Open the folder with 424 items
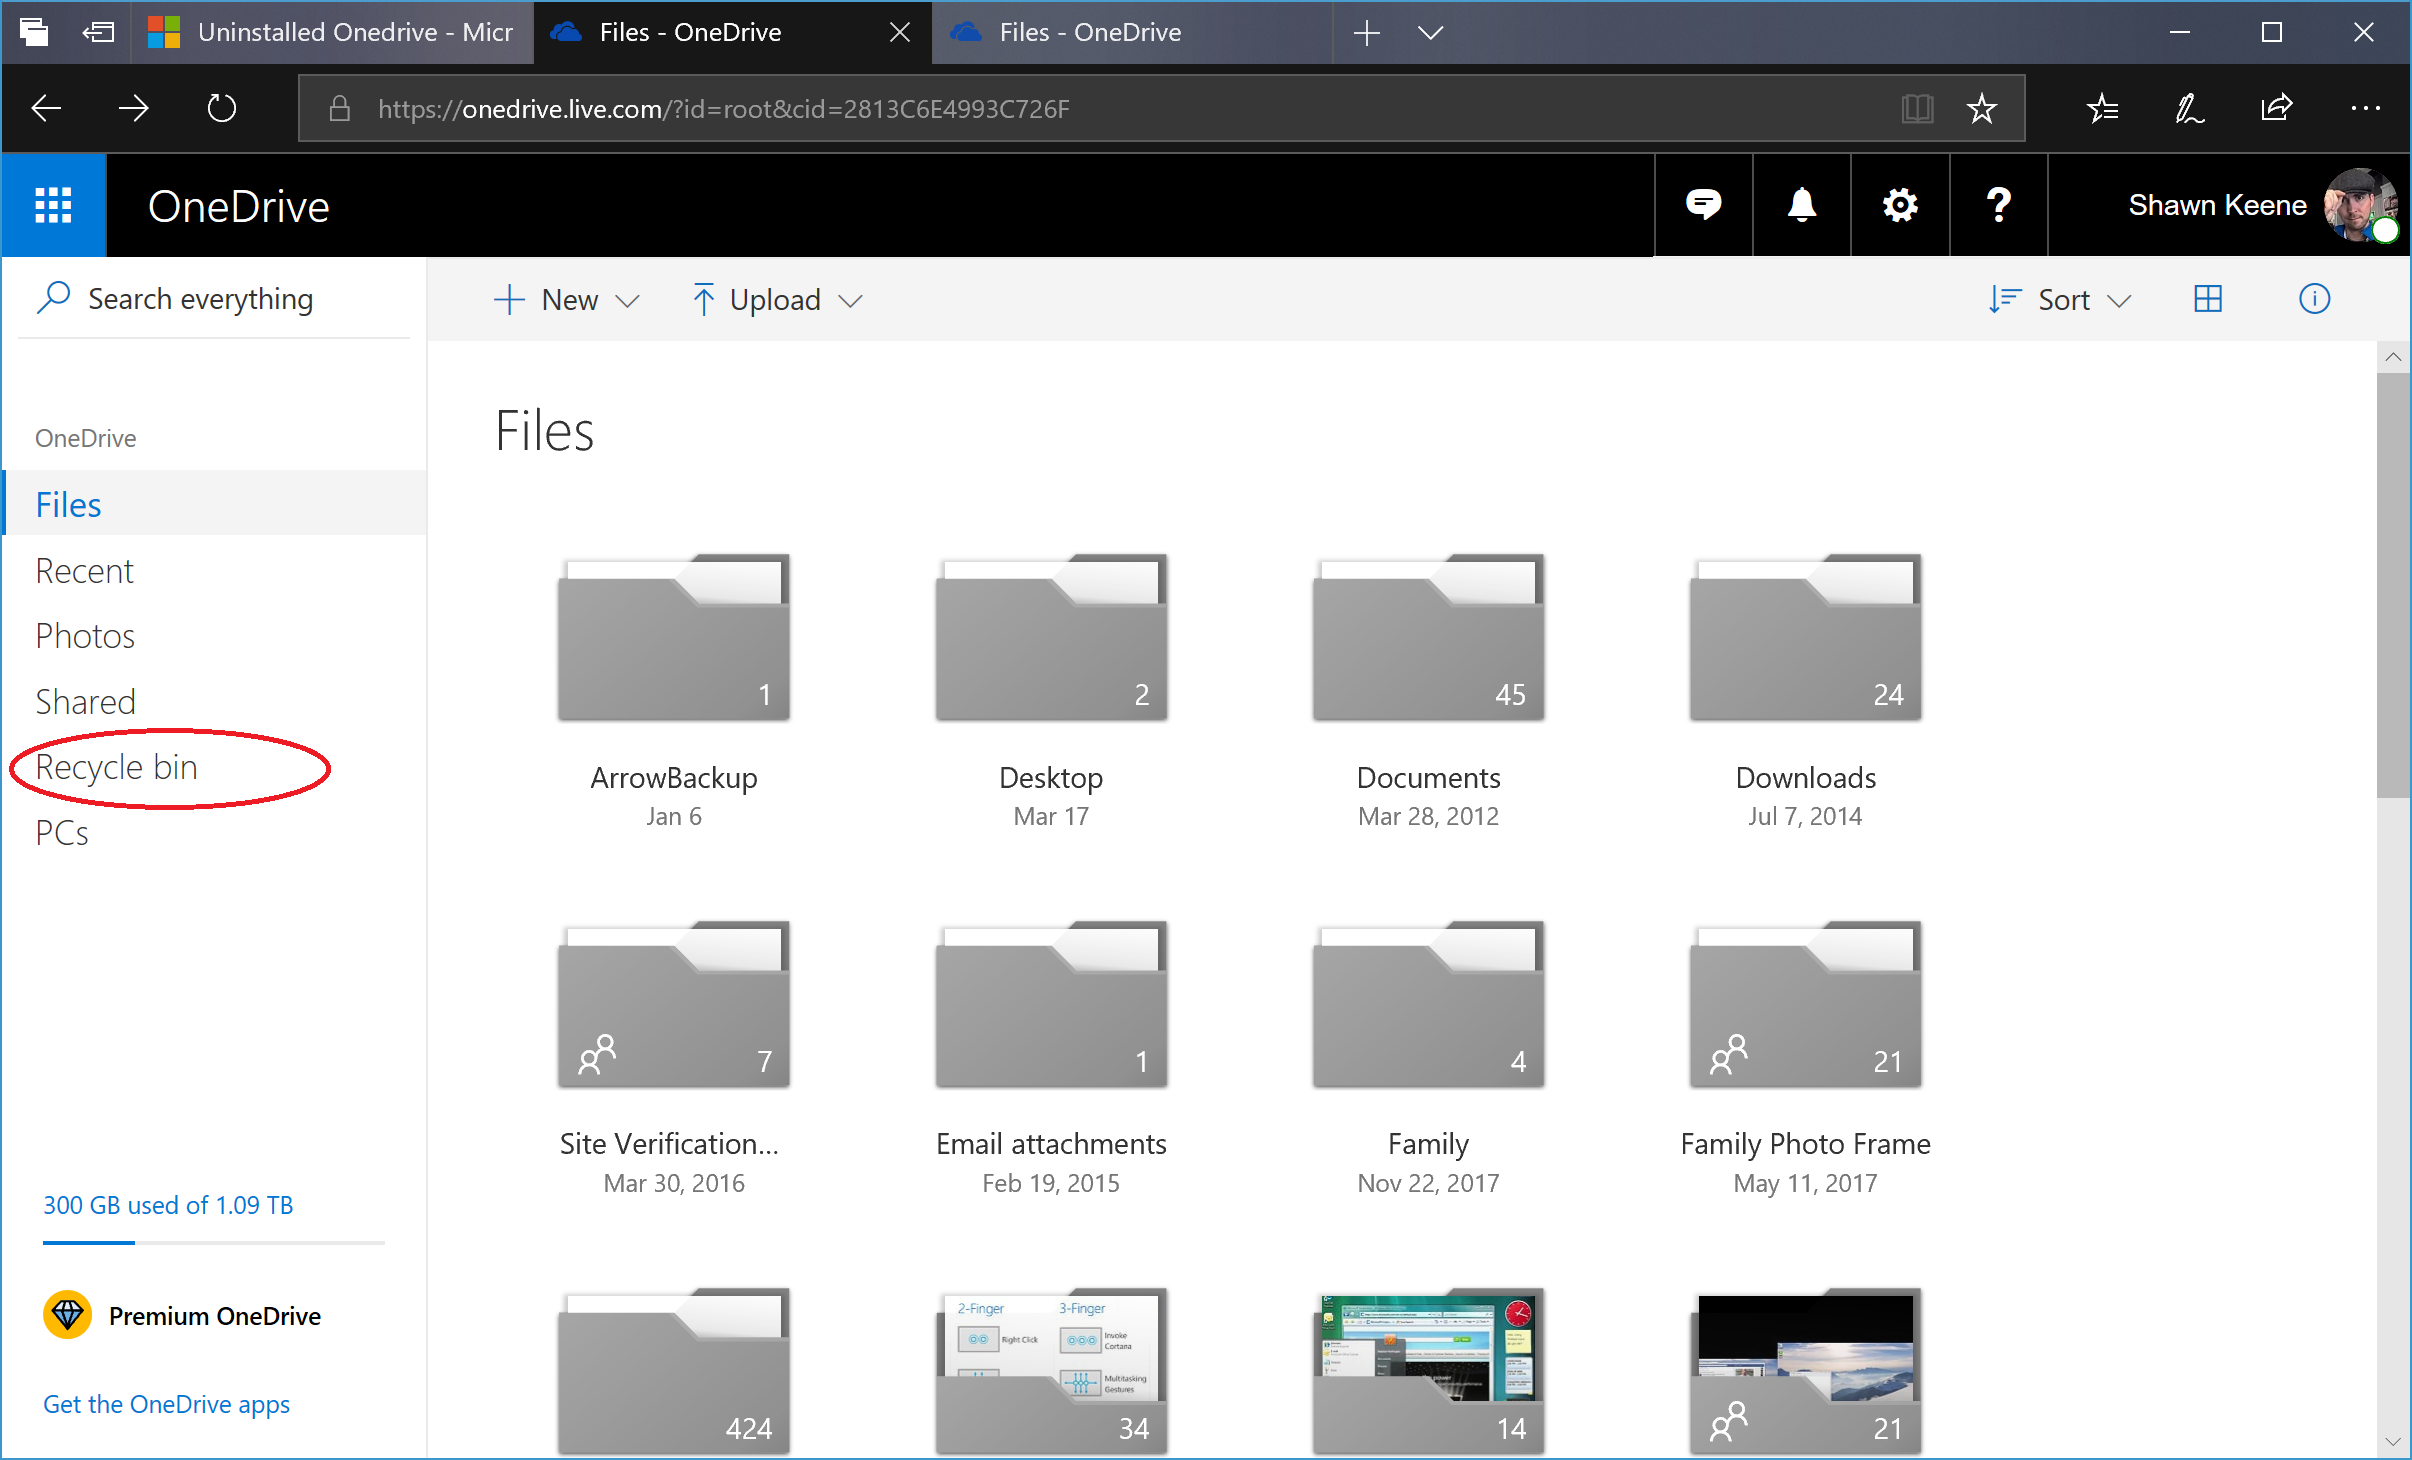Viewport: 2412px width, 1460px height. click(x=673, y=1371)
